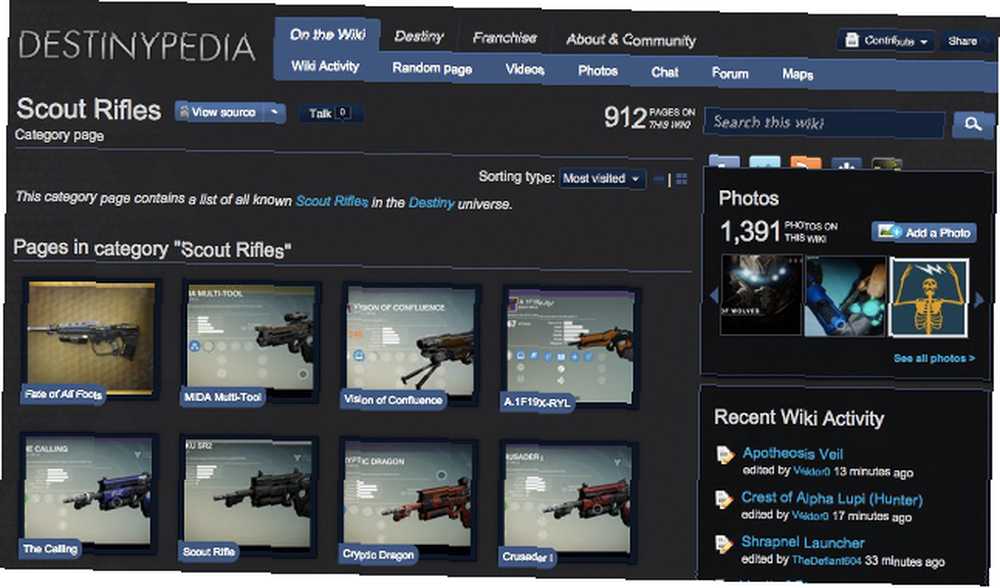Open the Talk page button
The height and width of the screenshot is (588, 1000).
click(x=330, y=114)
